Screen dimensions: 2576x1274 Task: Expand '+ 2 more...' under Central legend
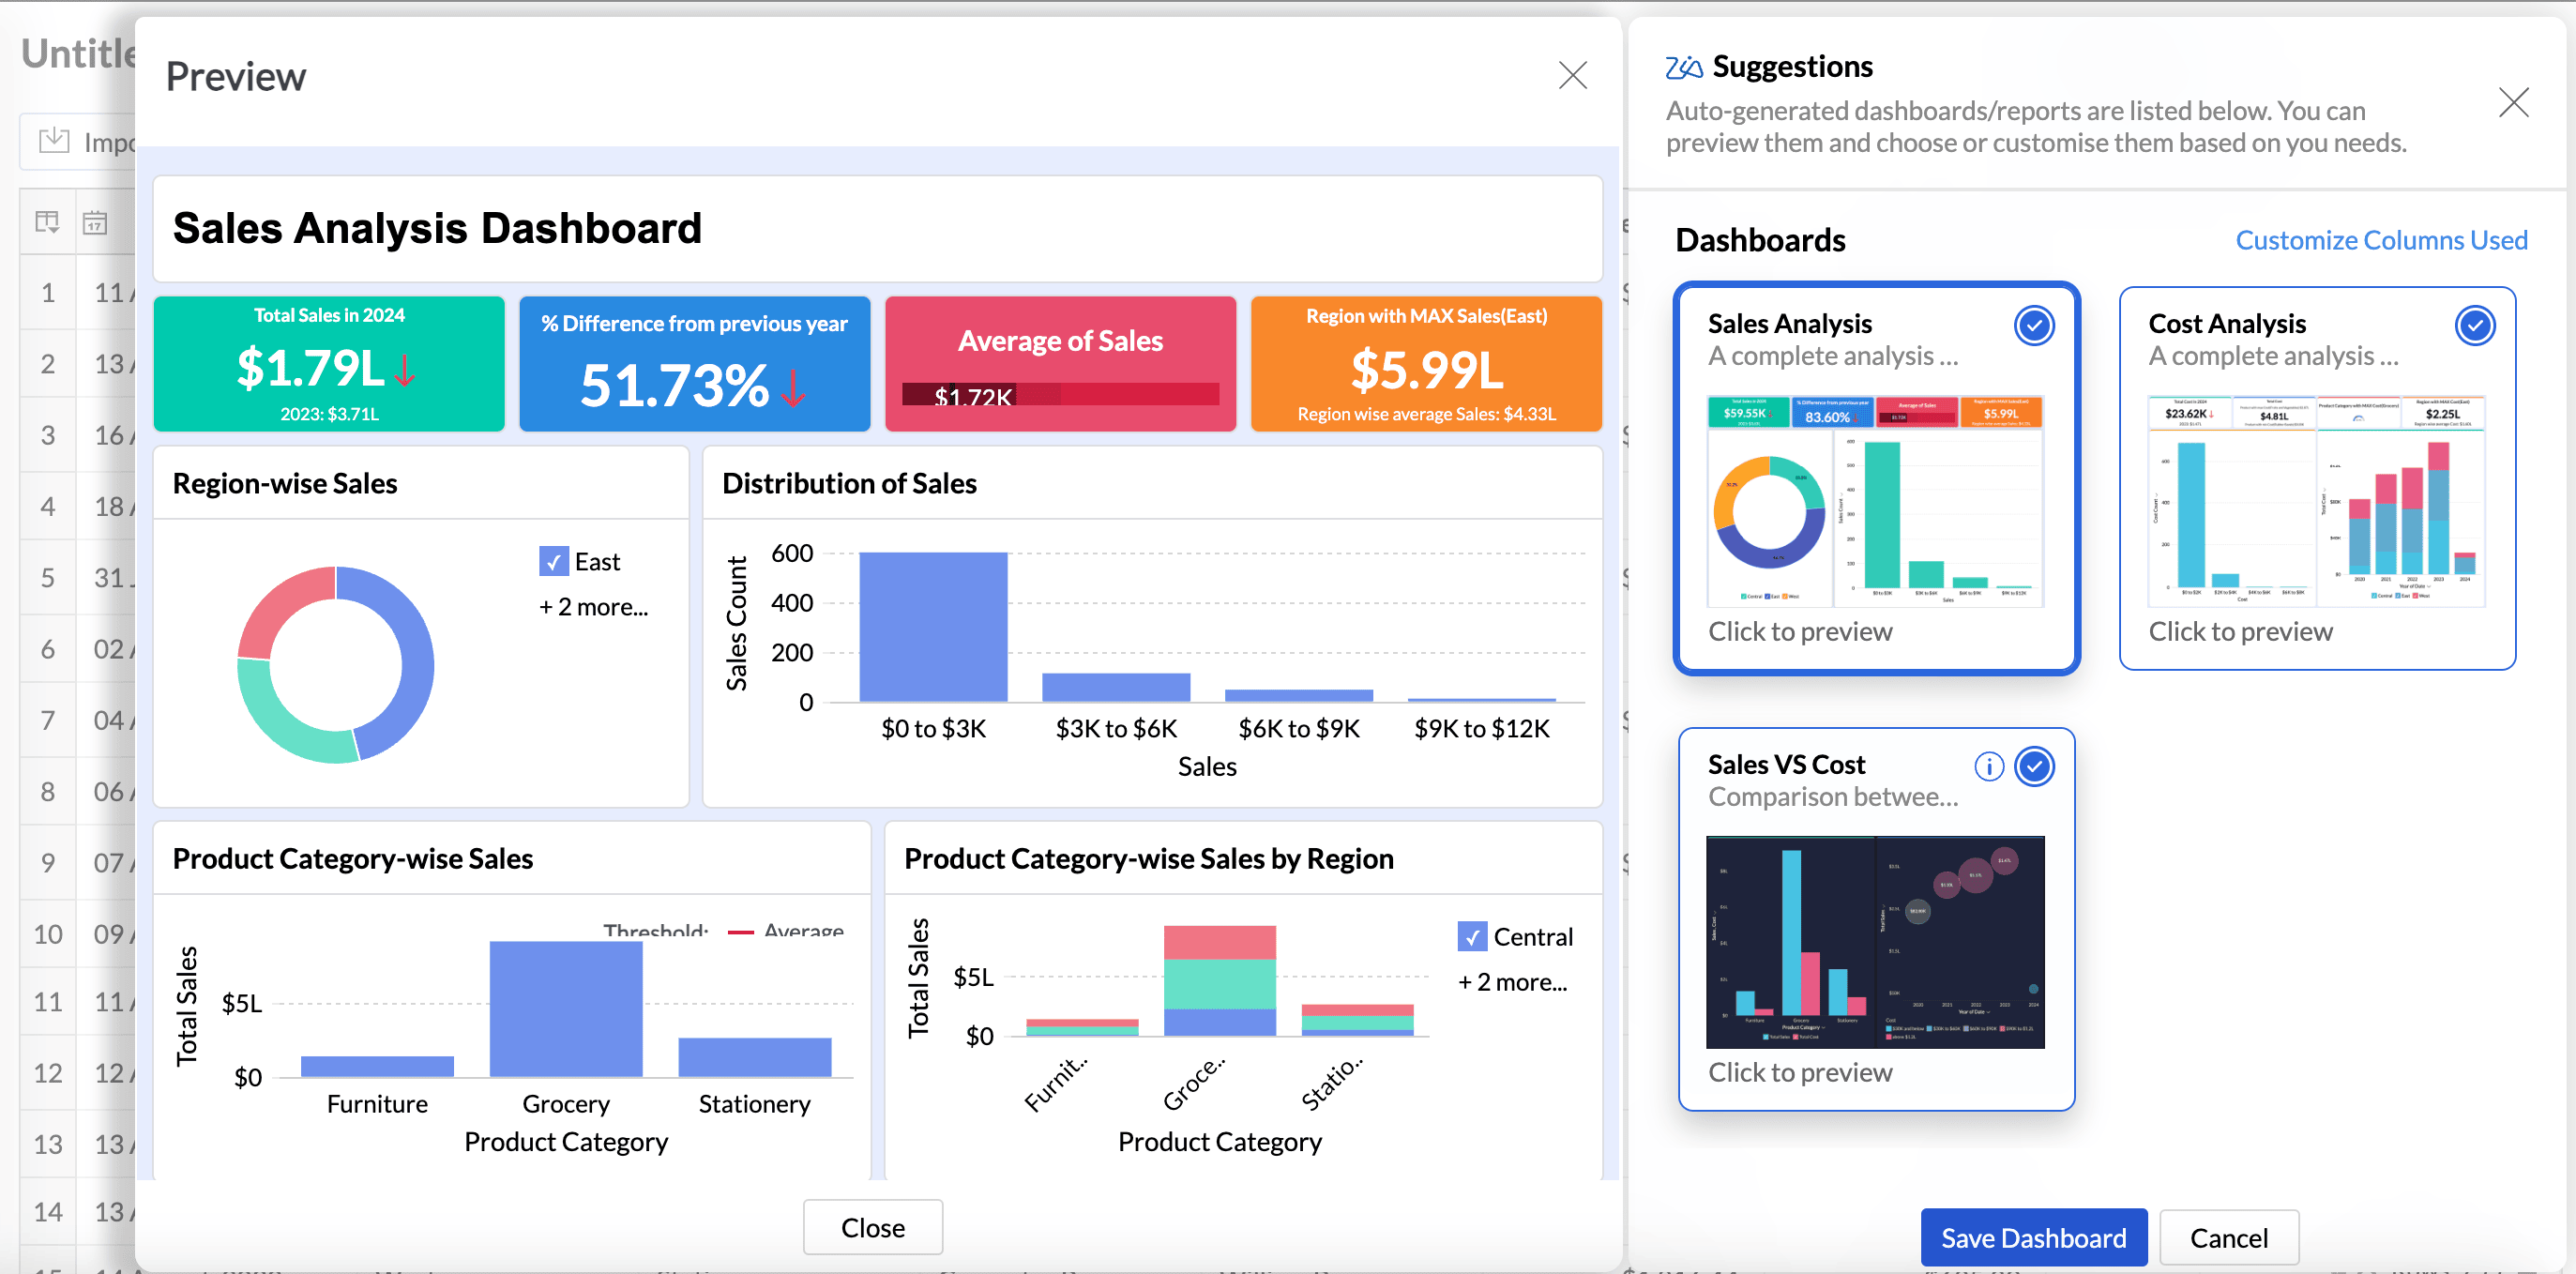click(x=1512, y=982)
